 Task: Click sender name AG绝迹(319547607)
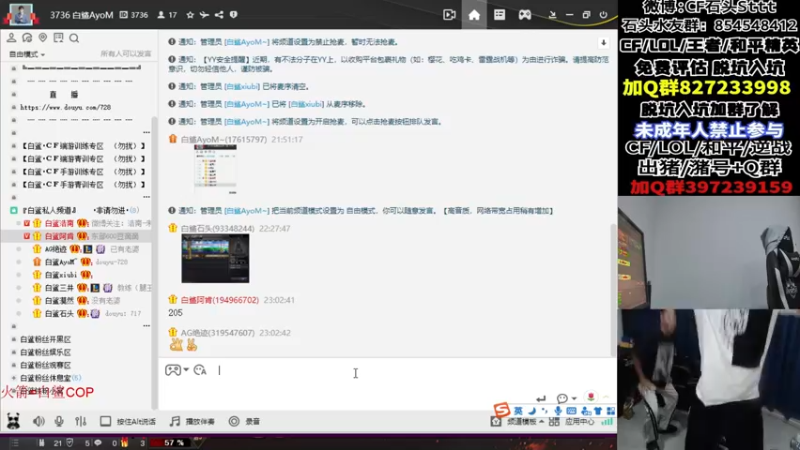pyautogui.click(x=218, y=333)
